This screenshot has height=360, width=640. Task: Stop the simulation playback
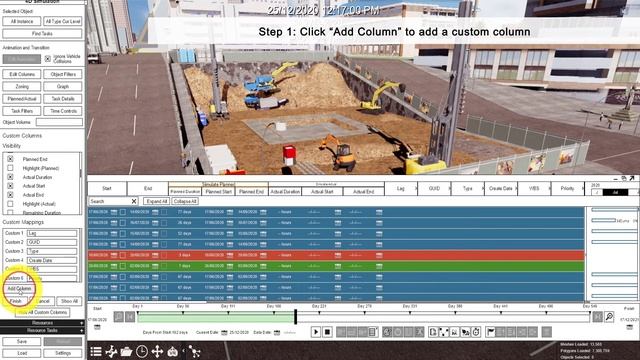(x=327, y=332)
